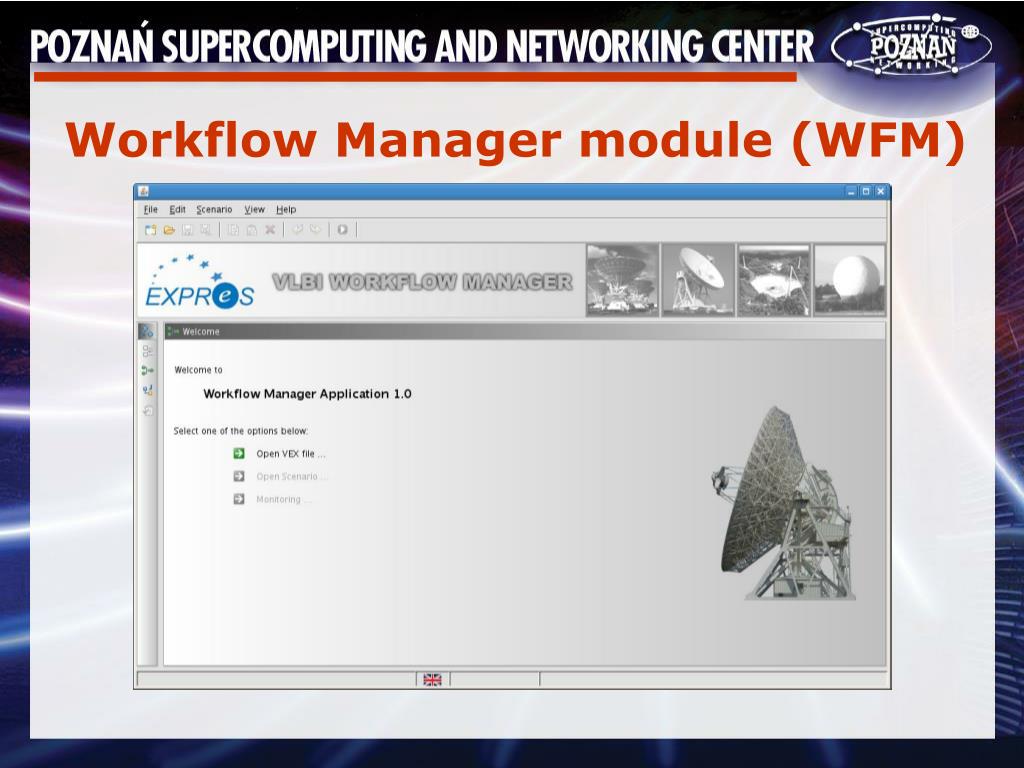Viewport: 1024px width, 768px height.
Task: Click 'Workflow Manager Application 1.0' text
Action: [x=308, y=394]
